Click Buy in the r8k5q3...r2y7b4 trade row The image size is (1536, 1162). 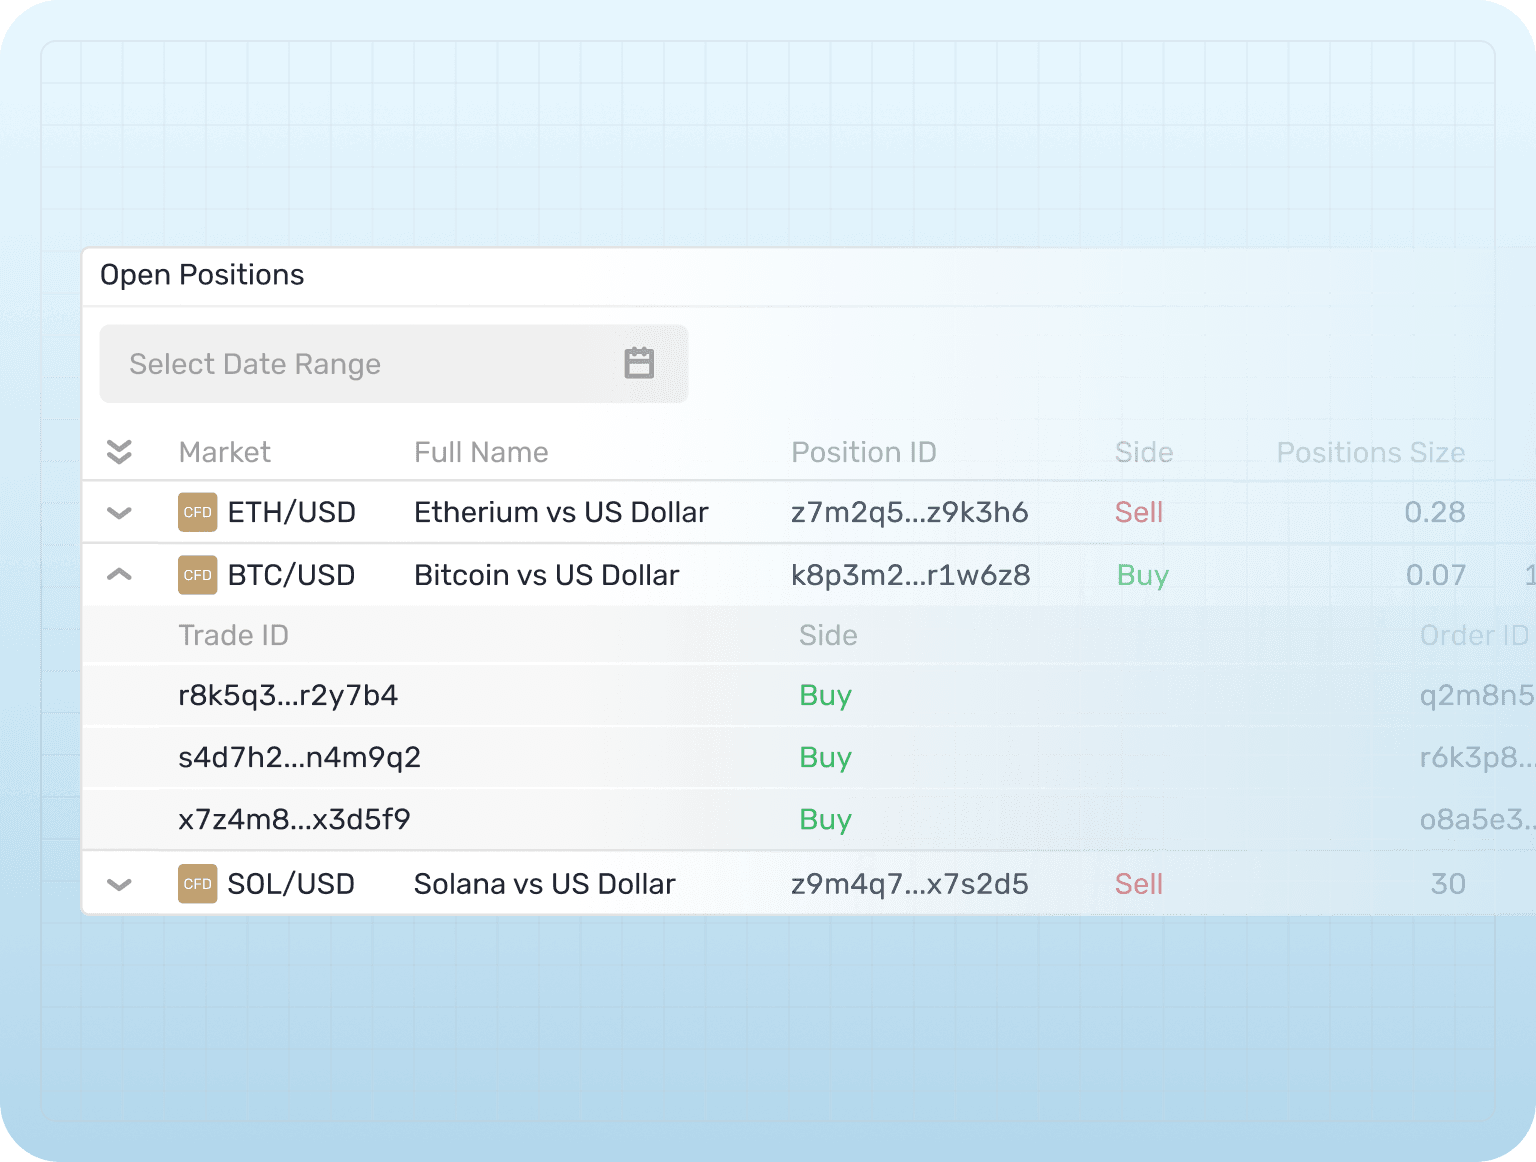point(825,695)
